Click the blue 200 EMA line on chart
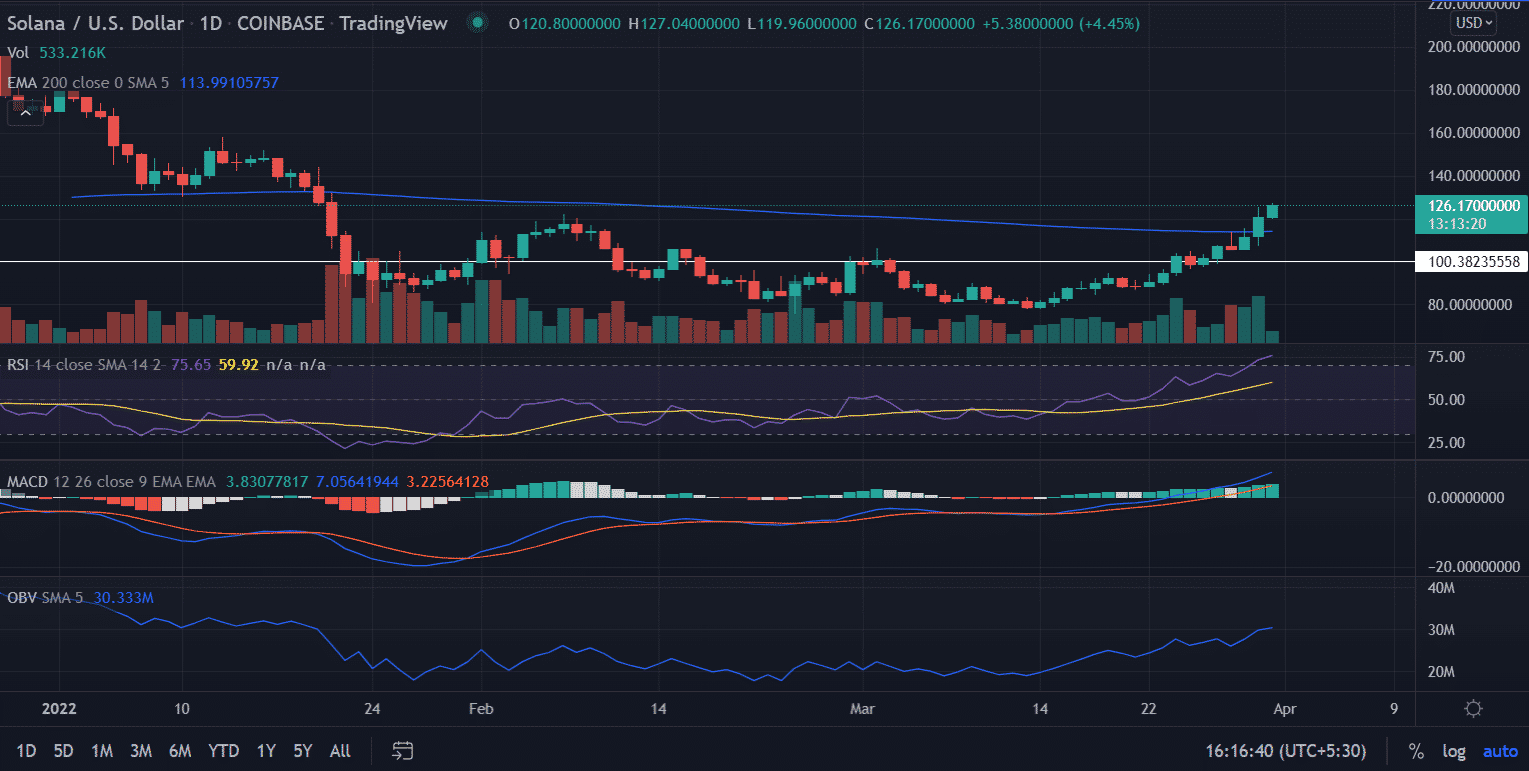1529x771 pixels. (700, 207)
